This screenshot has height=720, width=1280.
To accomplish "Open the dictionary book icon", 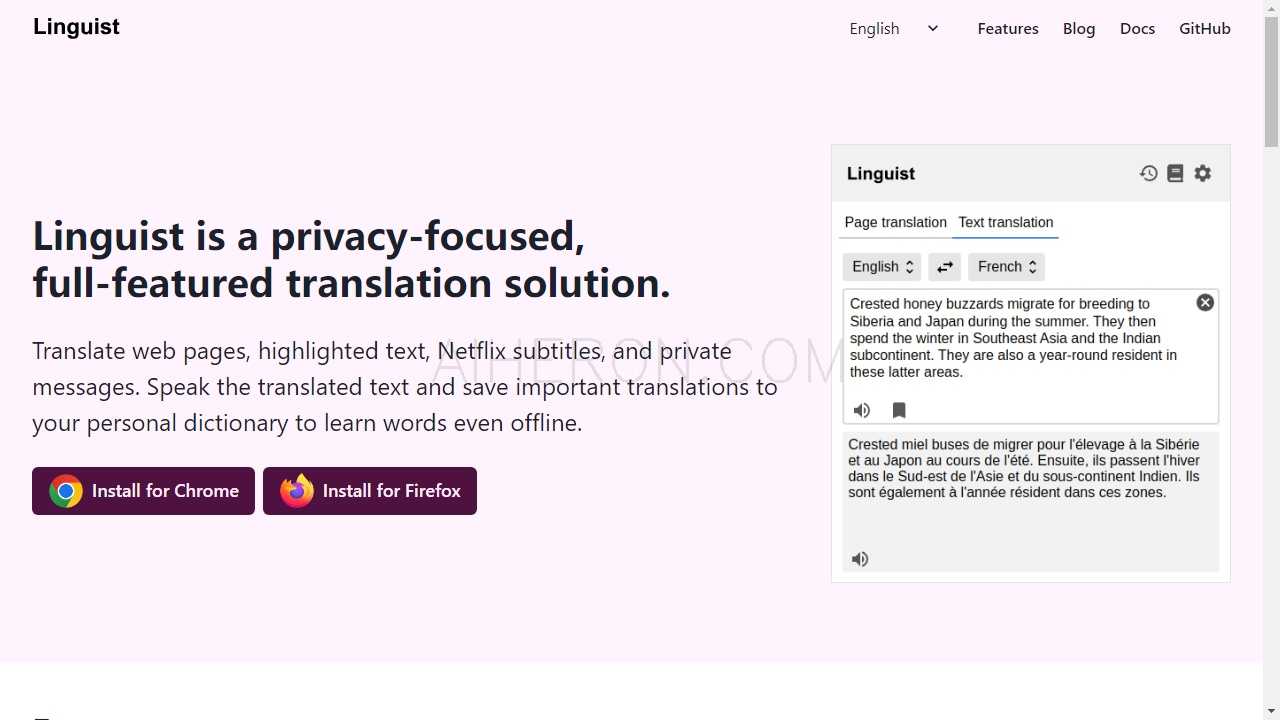I will [1175, 173].
